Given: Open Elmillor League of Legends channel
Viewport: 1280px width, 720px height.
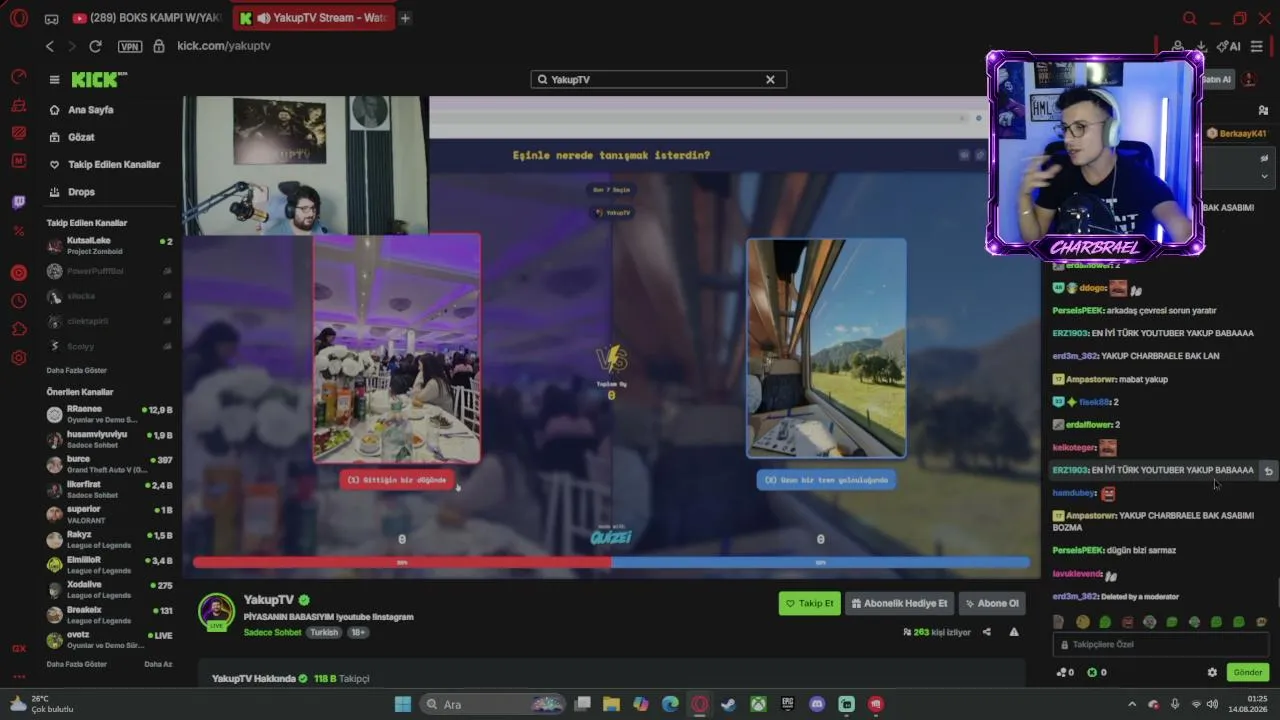Looking at the screenshot, I should pos(110,565).
